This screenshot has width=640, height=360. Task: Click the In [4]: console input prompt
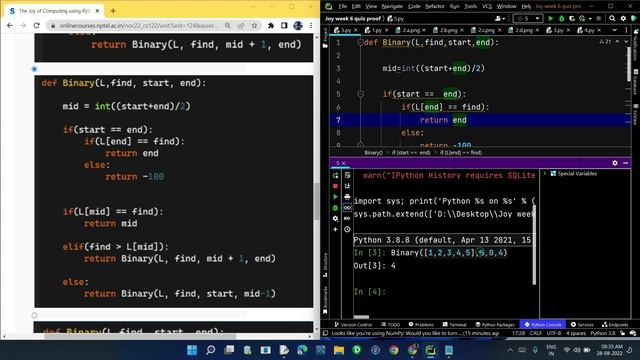click(x=369, y=291)
